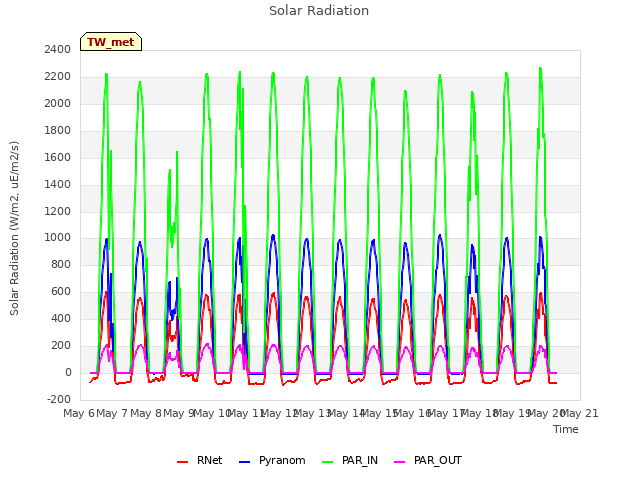The height and width of the screenshot is (480, 640).
Task: Click the -200 y-axis tick label
Action: pos(59,399)
